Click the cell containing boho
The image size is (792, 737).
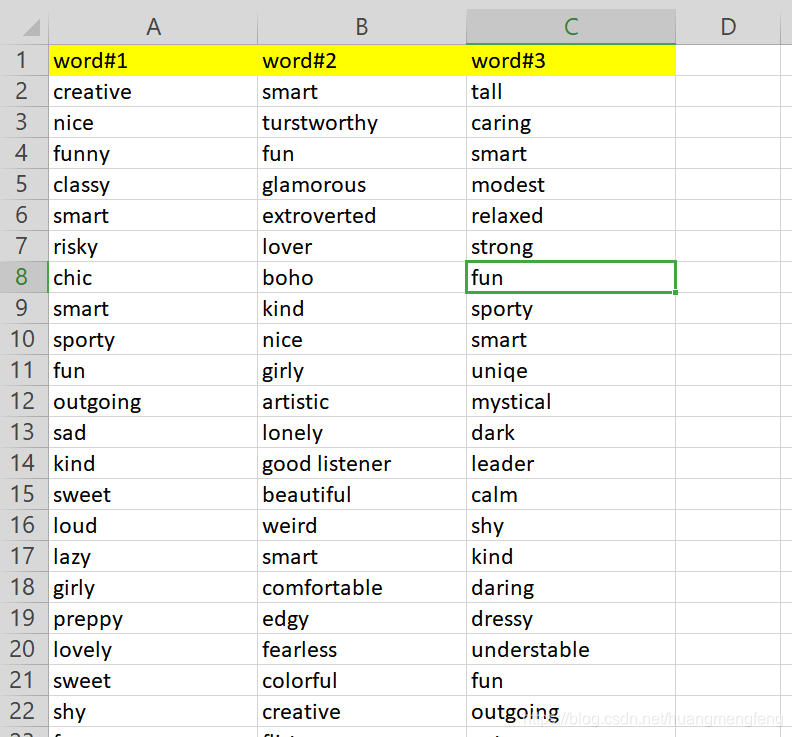pos(362,277)
